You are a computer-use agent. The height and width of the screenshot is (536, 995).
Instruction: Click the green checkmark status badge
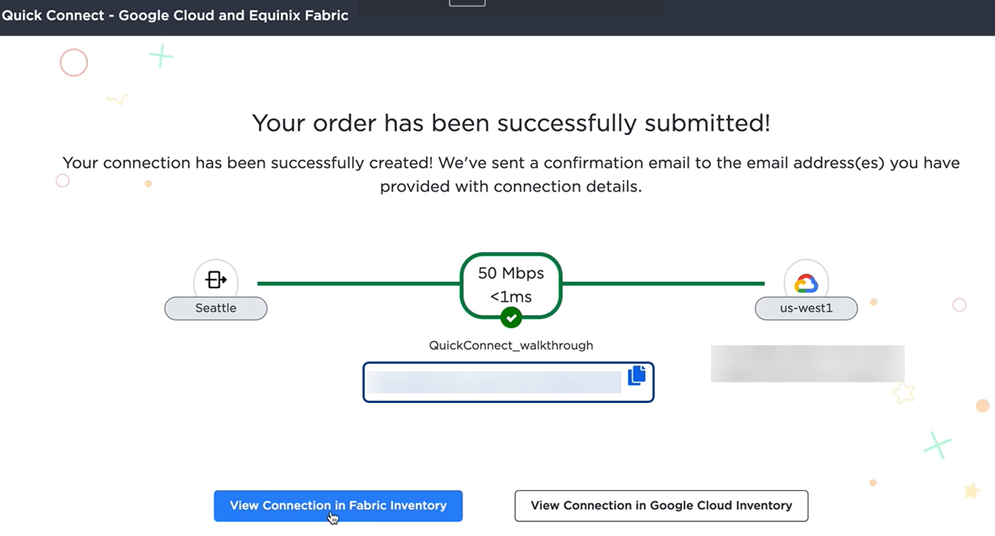pos(511,317)
